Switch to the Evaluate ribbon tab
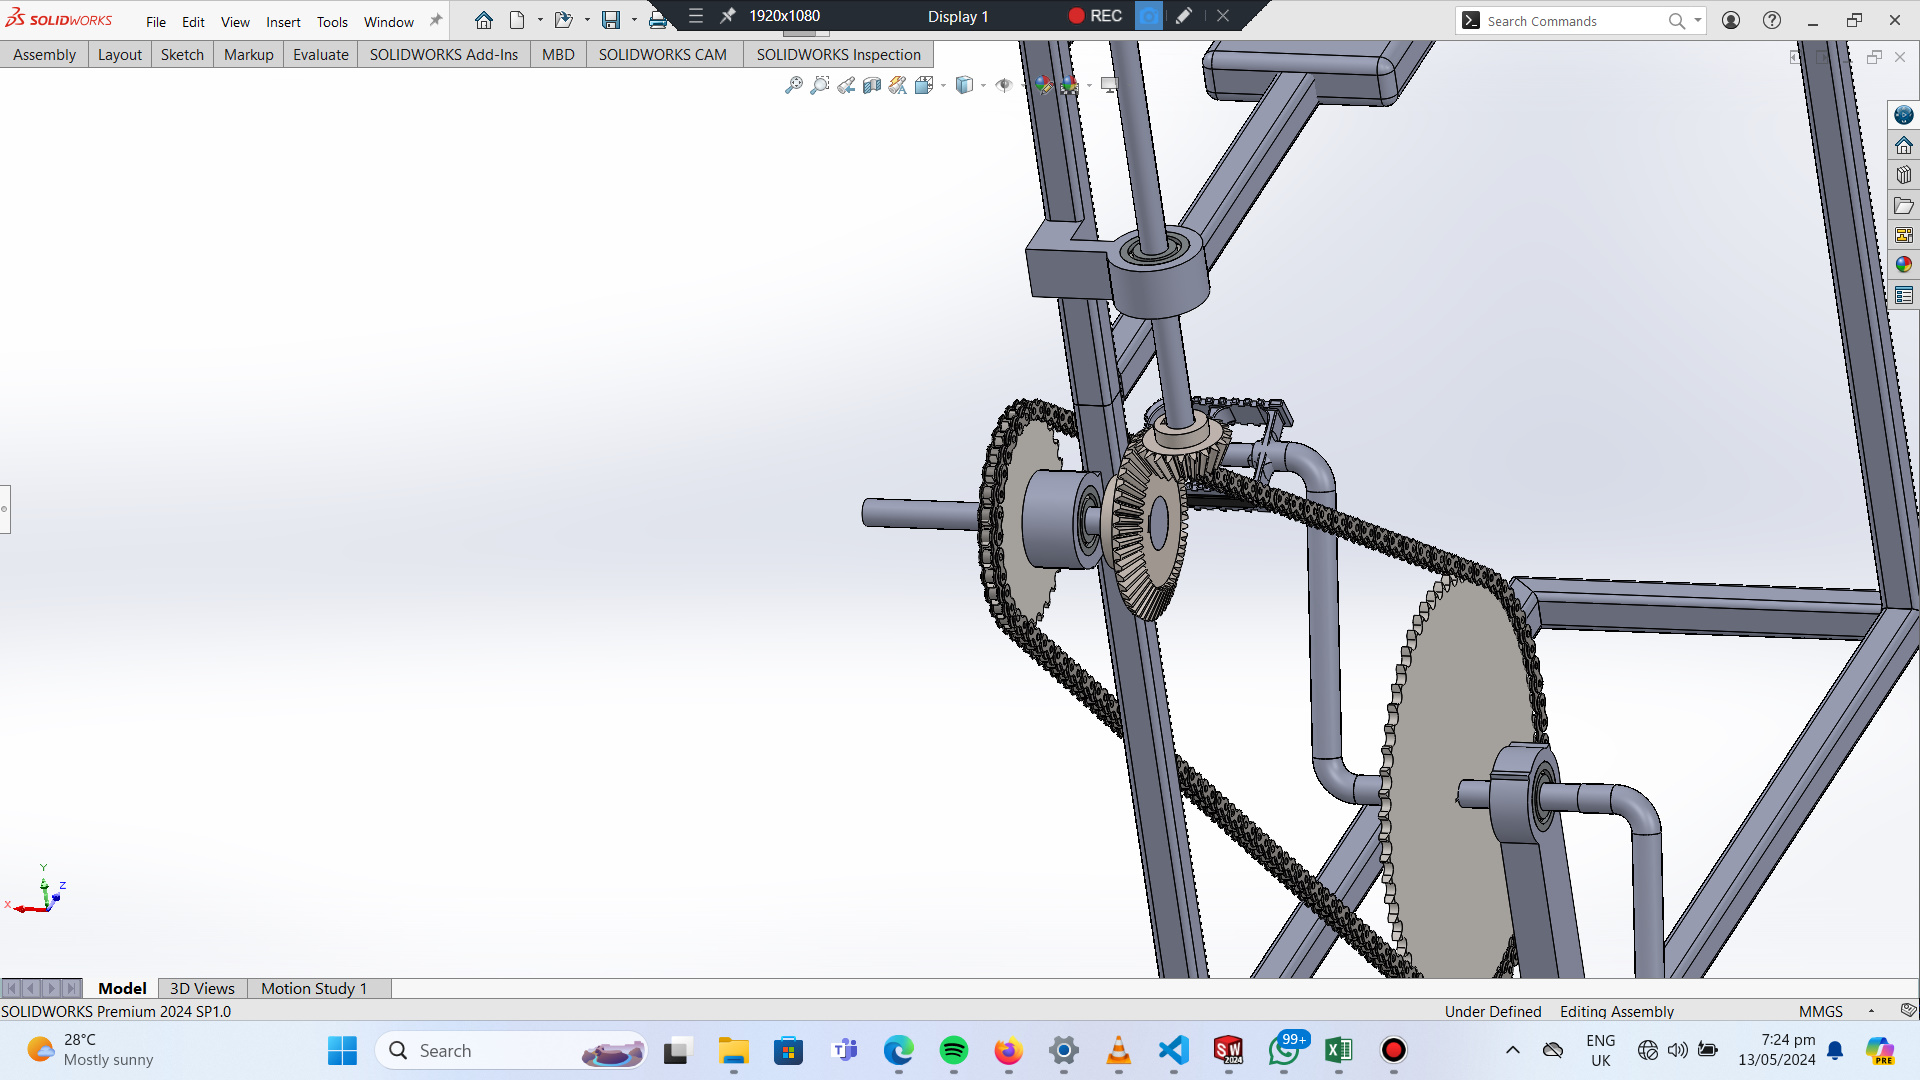Image resolution: width=1920 pixels, height=1080 pixels. tap(320, 55)
